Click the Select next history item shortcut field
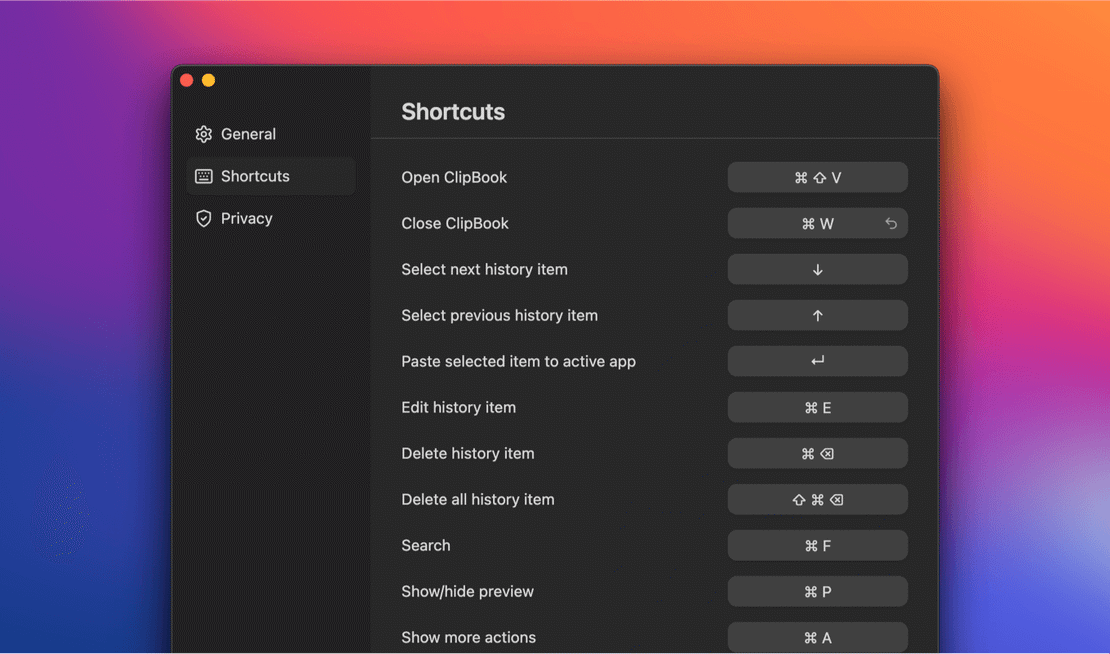The height and width of the screenshot is (654, 1110). click(x=818, y=270)
